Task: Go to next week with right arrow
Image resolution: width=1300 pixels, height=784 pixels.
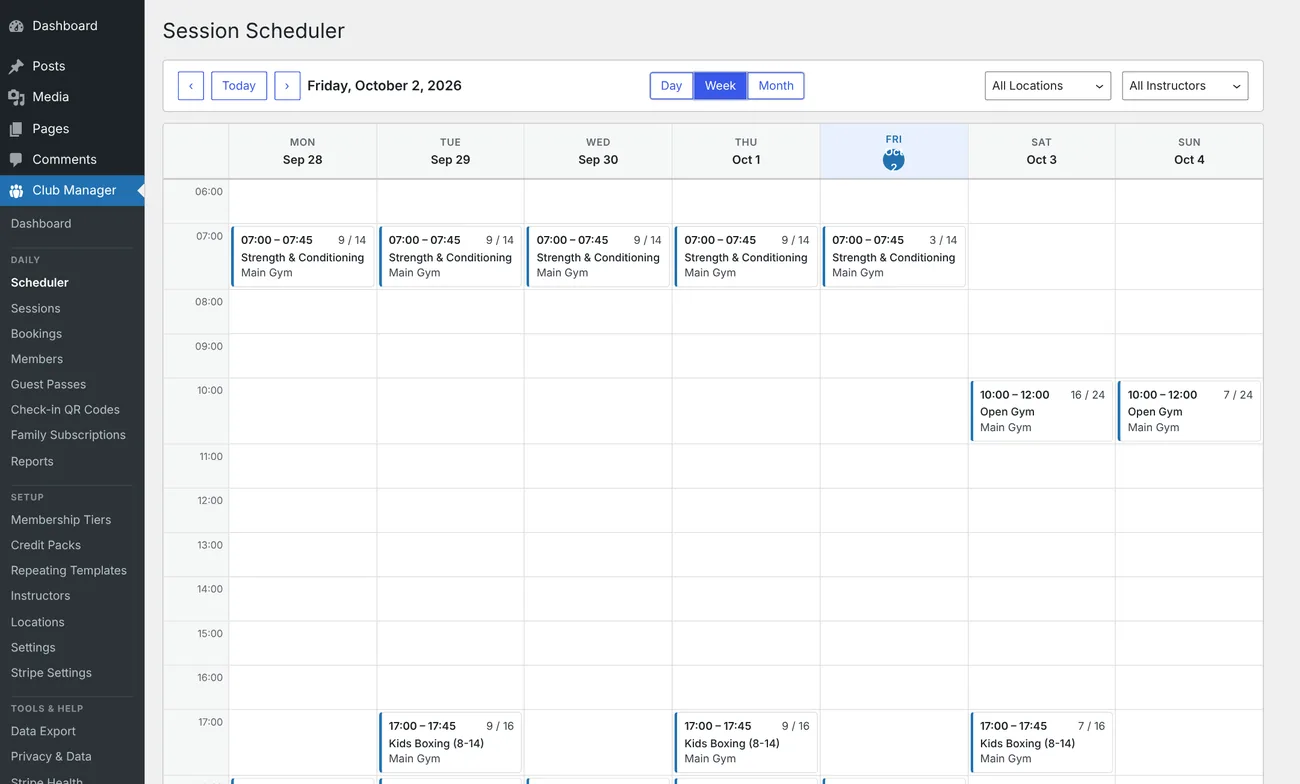Action: tap(287, 86)
